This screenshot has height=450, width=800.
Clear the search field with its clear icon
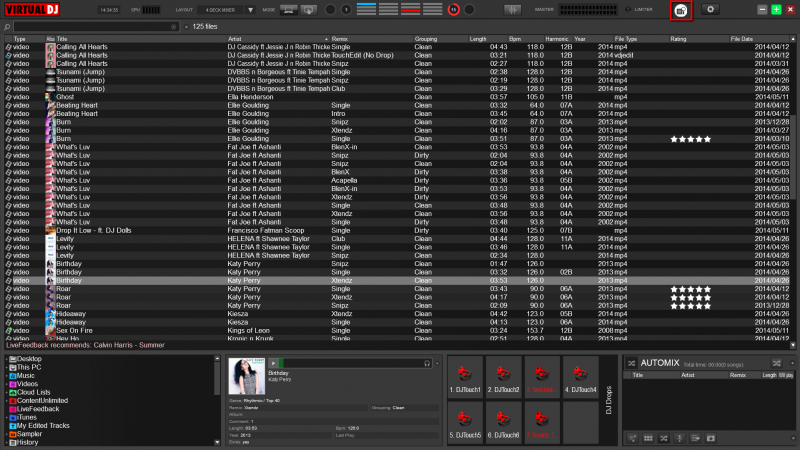[x=173, y=27]
